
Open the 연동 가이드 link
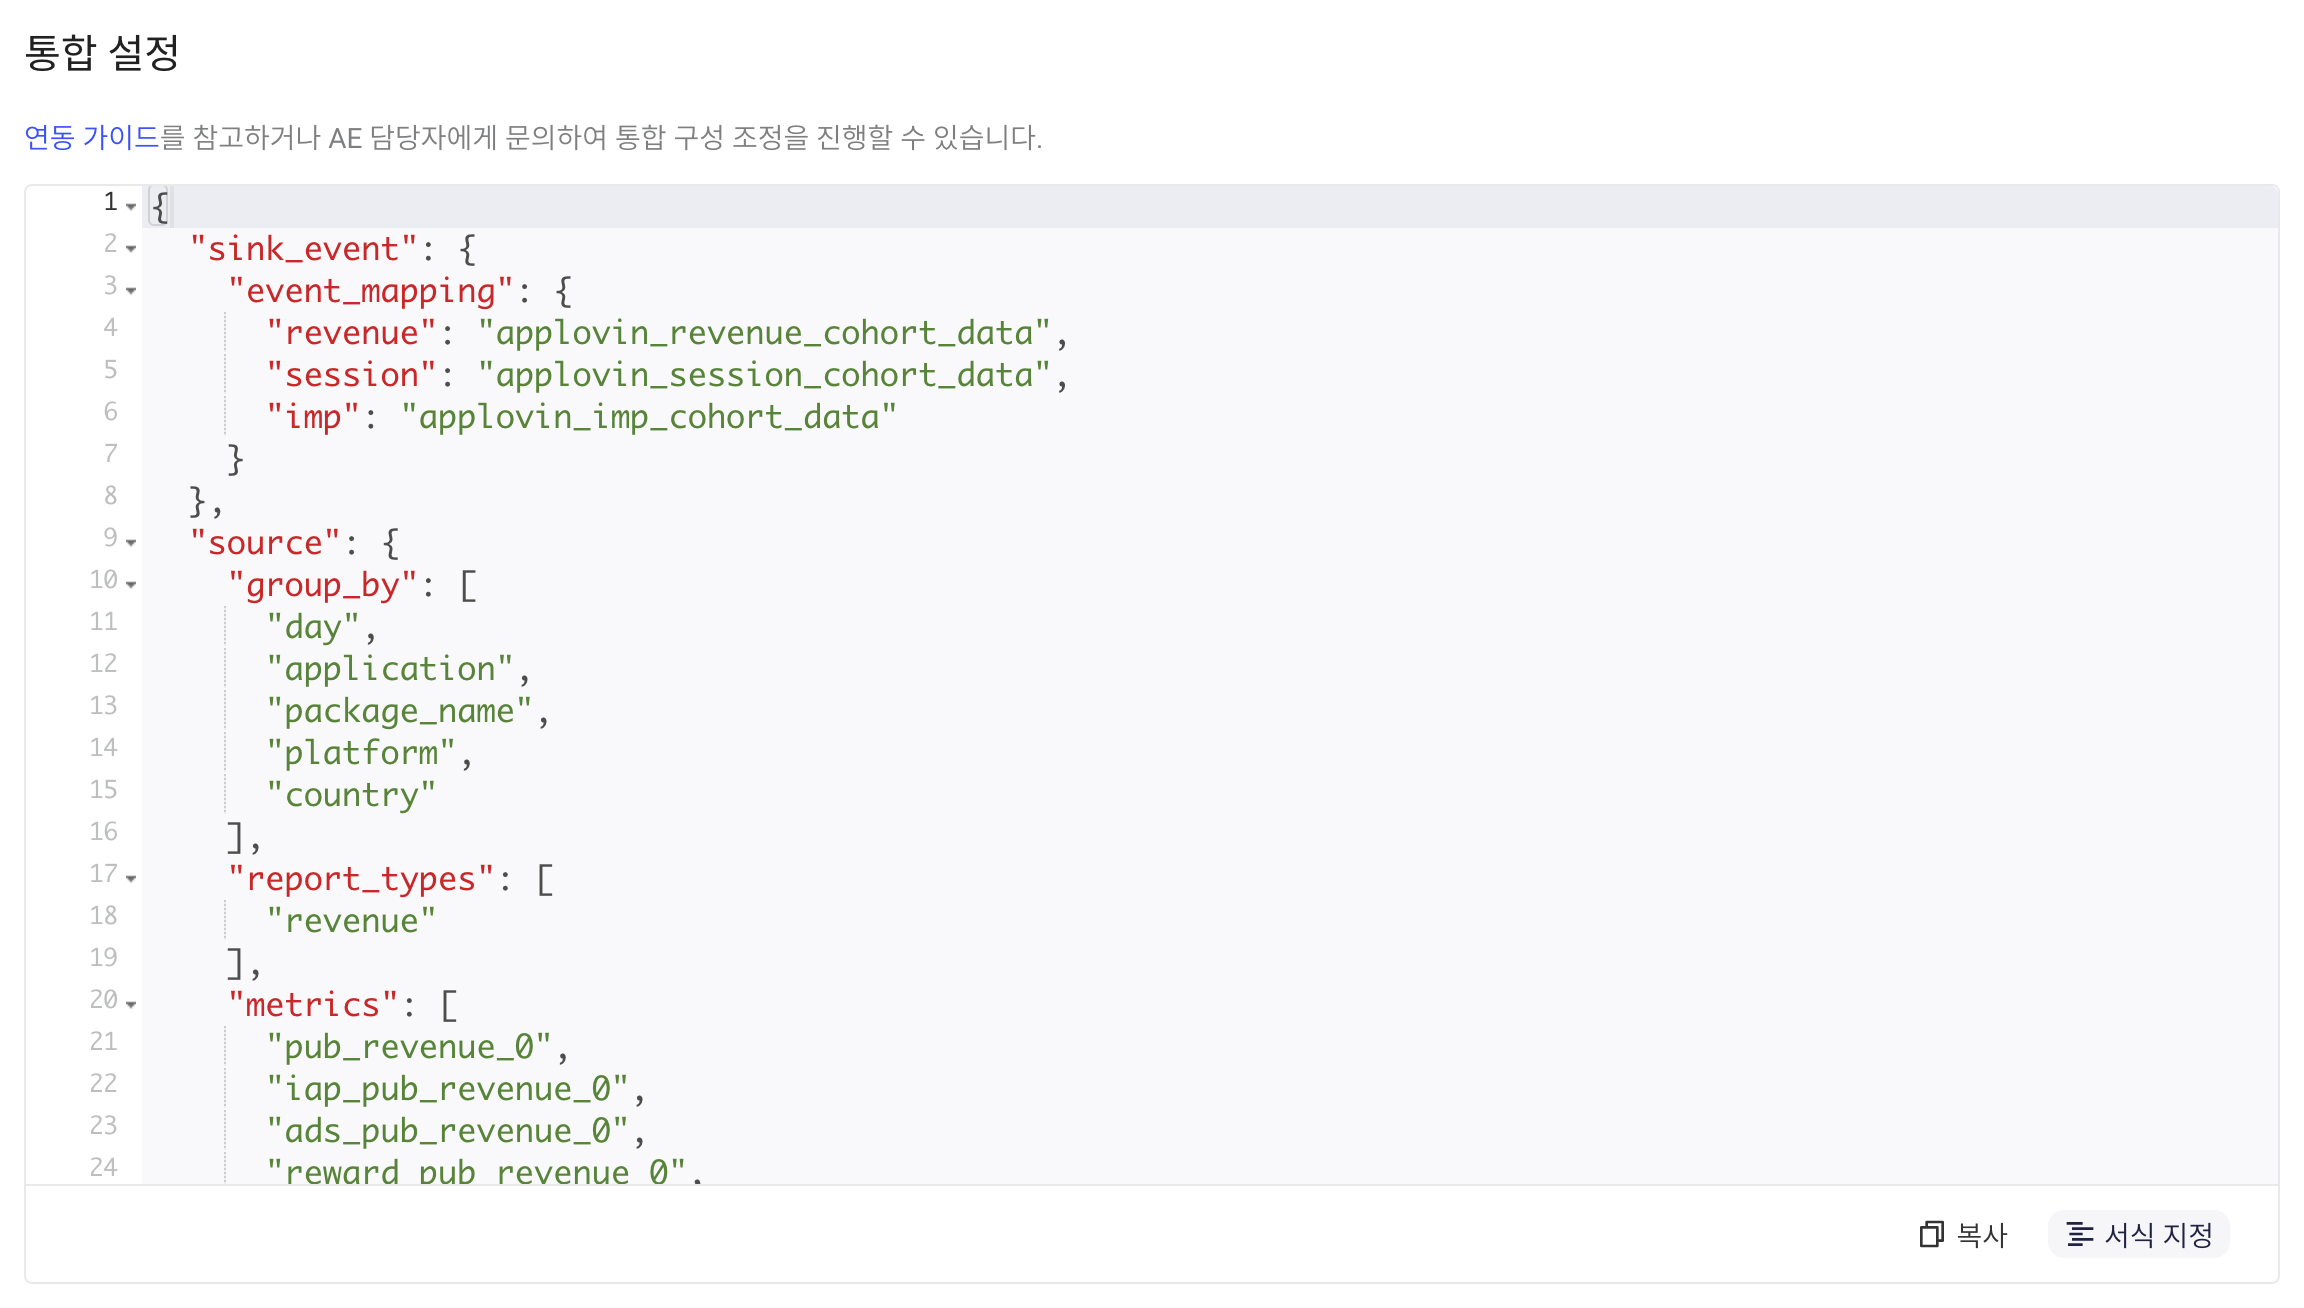(91, 137)
